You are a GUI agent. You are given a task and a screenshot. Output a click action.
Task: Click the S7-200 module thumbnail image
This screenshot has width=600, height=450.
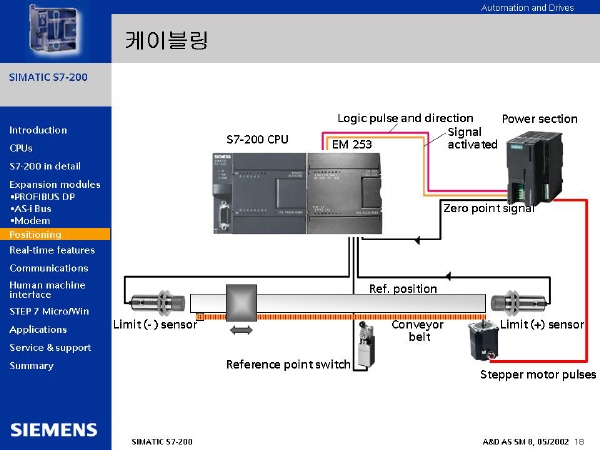point(54,30)
